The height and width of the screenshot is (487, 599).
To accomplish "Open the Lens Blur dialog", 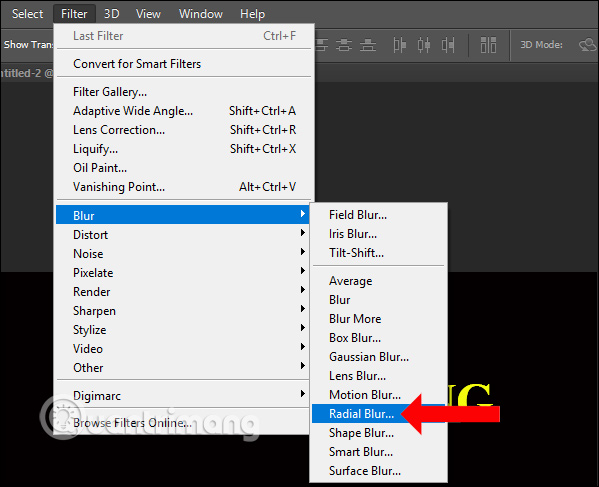I will pos(378,376).
